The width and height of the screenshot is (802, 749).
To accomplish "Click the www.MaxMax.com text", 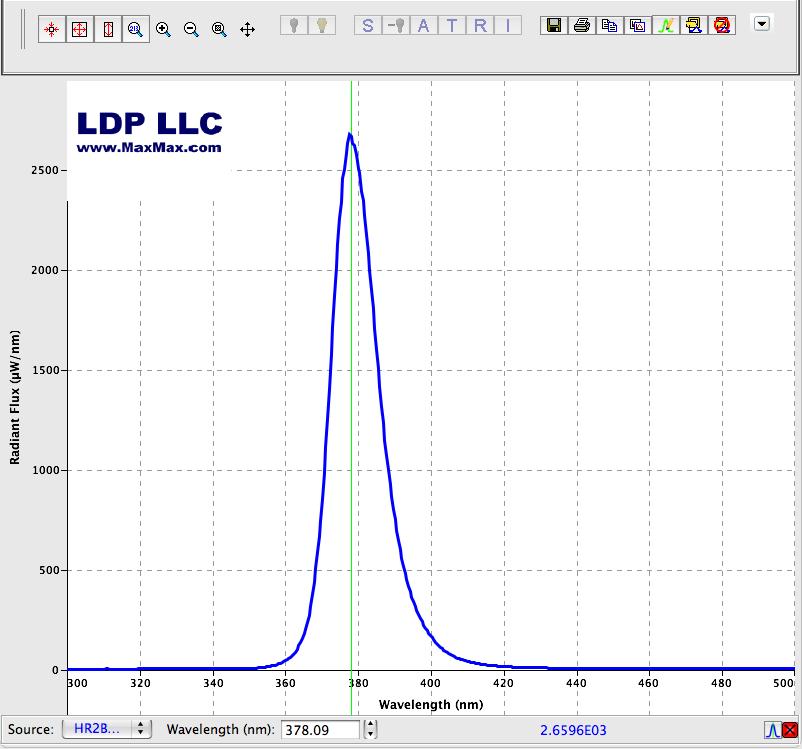I will click(x=149, y=148).
